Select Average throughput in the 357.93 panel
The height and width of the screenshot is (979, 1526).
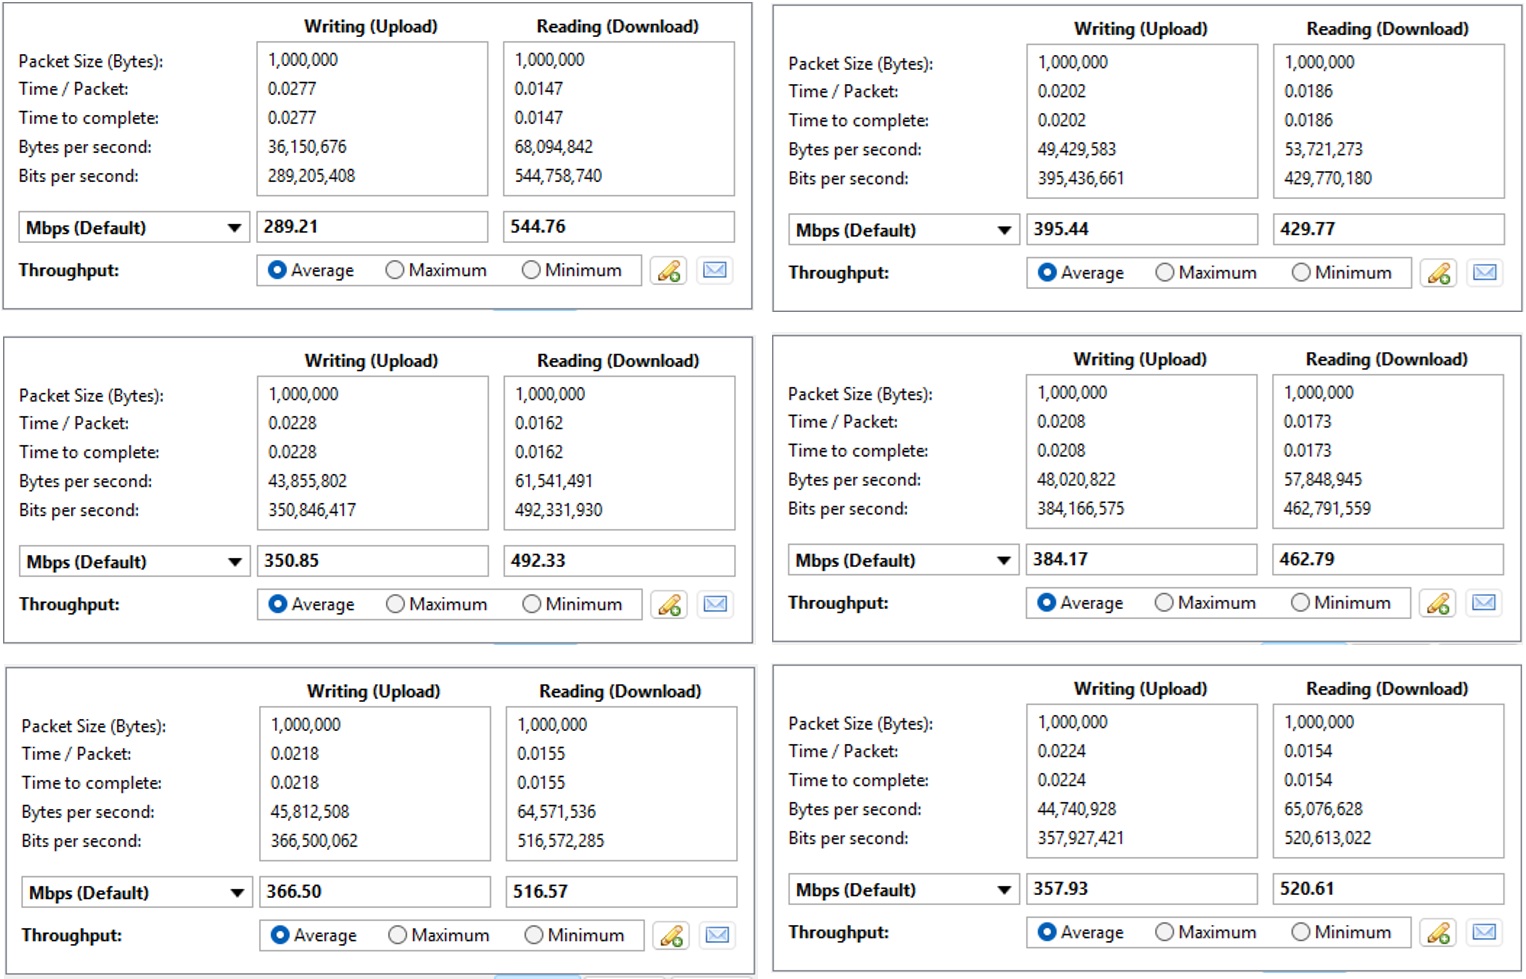pyautogui.click(x=1047, y=932)
